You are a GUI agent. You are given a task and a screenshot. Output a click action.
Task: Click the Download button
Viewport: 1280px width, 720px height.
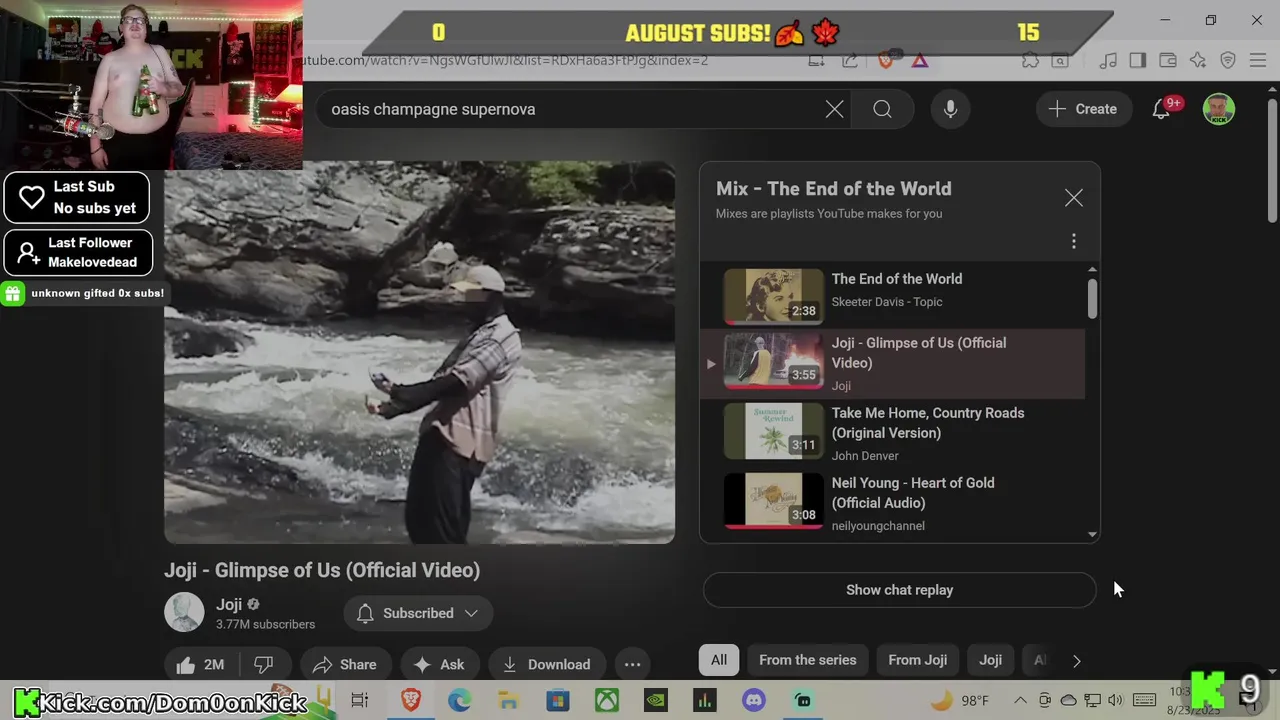(546, 664)
